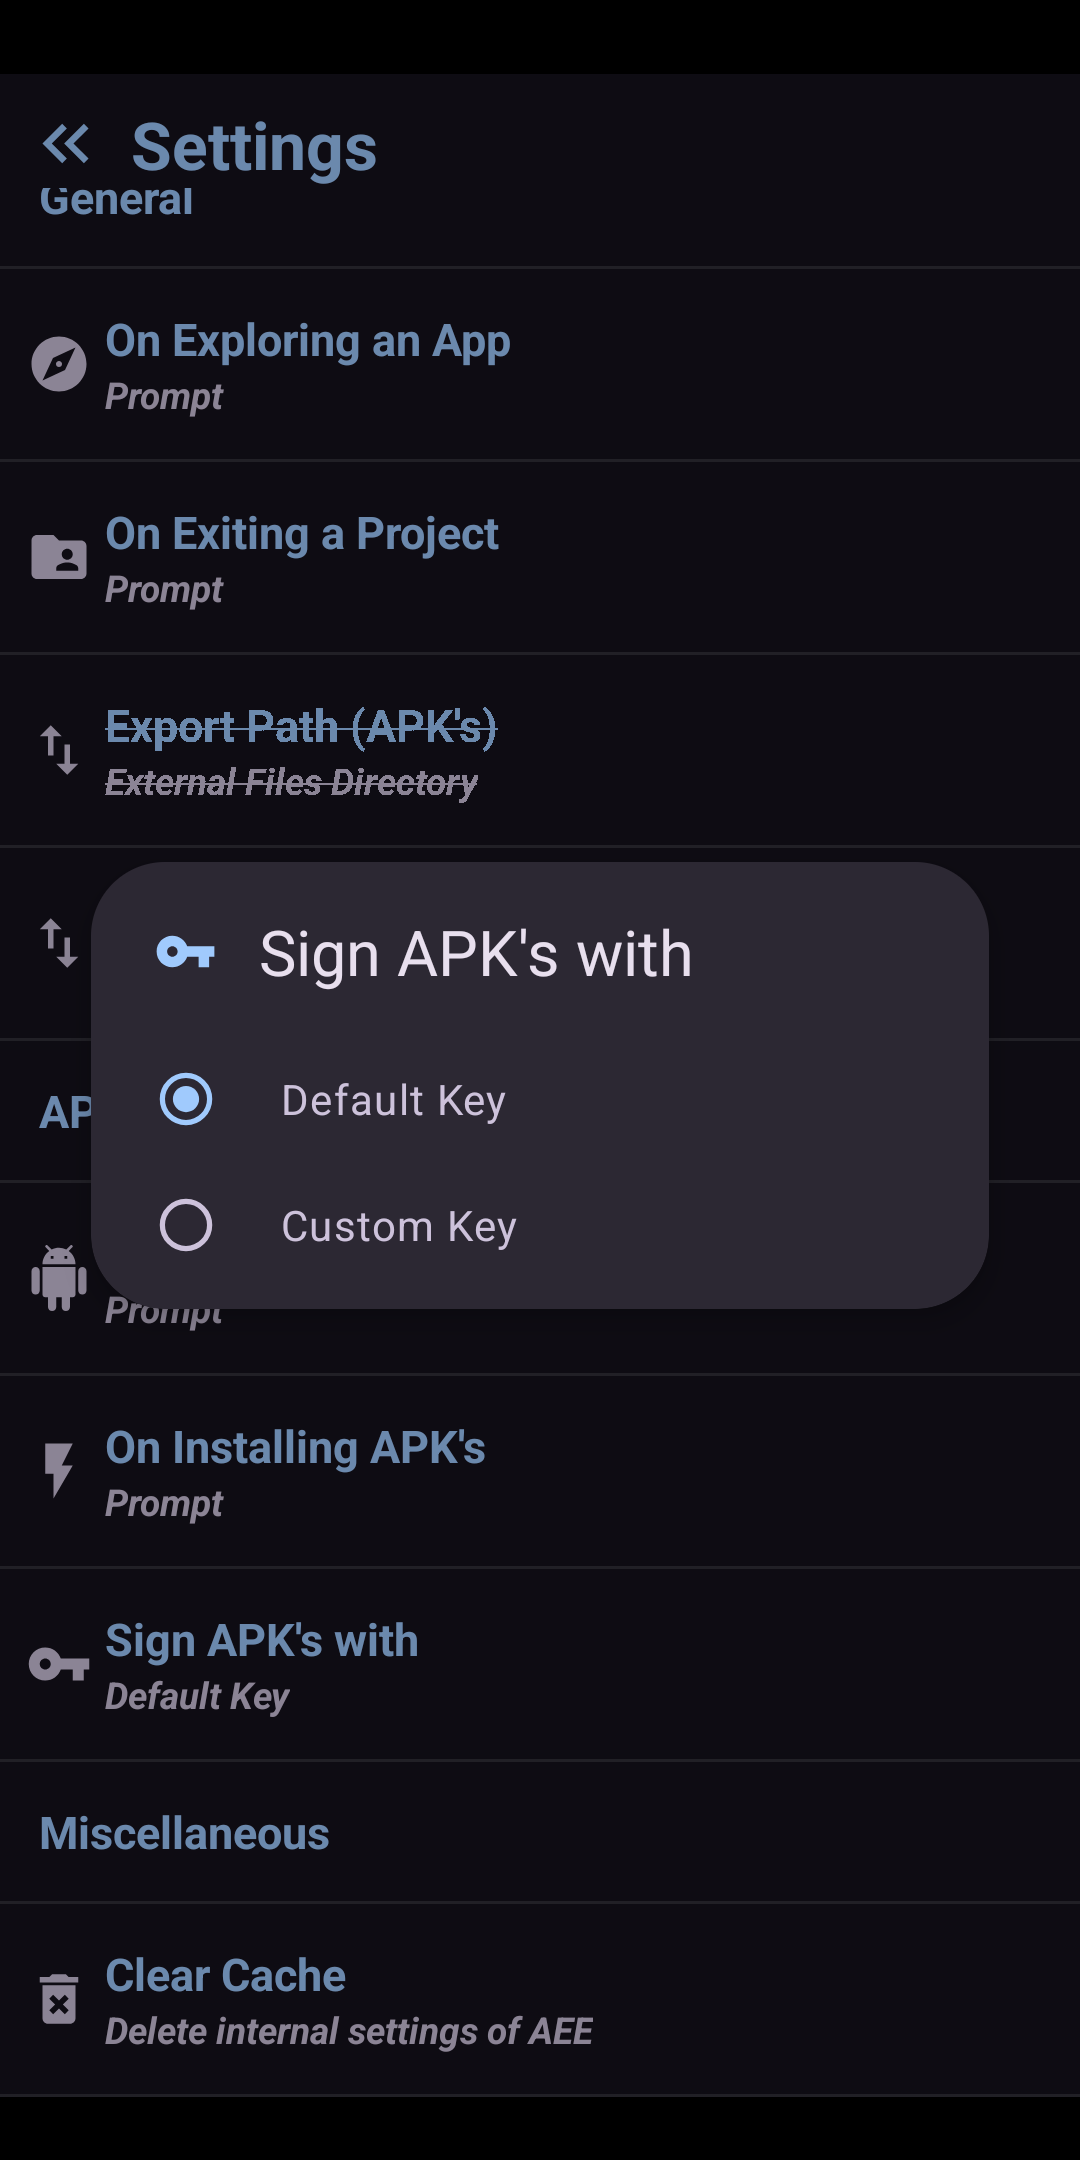Image resolution: width=1080 pixels, height=2160 pixels.
Task: Click the arrows icon beside Export Path
Action: [59, 750]
